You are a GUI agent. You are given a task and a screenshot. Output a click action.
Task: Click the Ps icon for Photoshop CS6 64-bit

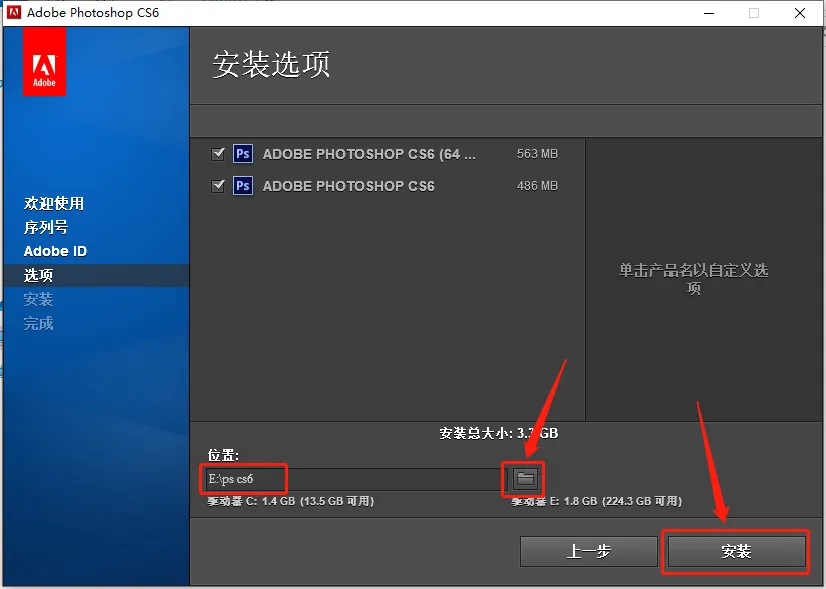tap(243, 154)
